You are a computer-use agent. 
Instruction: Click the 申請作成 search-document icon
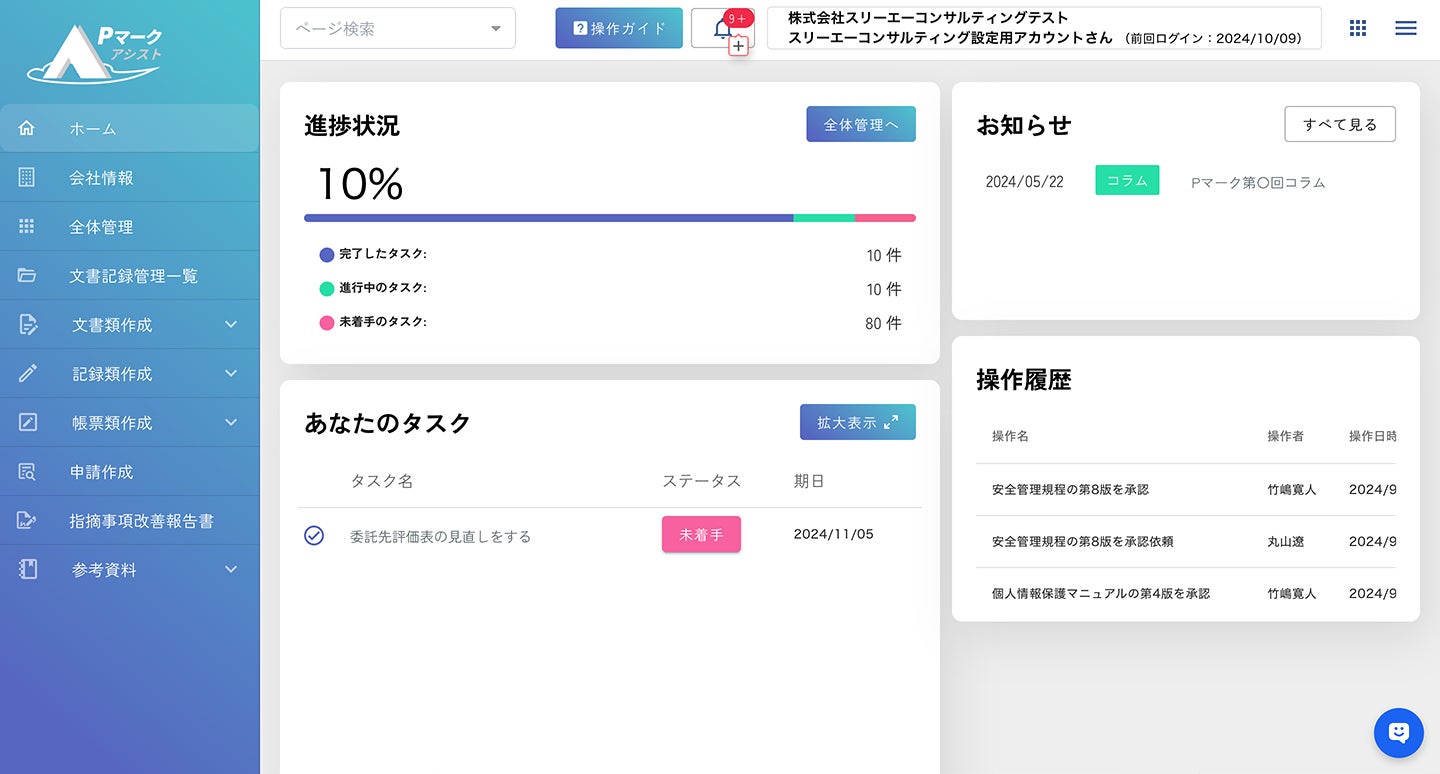pyautogui.click(x=27, y=472)
